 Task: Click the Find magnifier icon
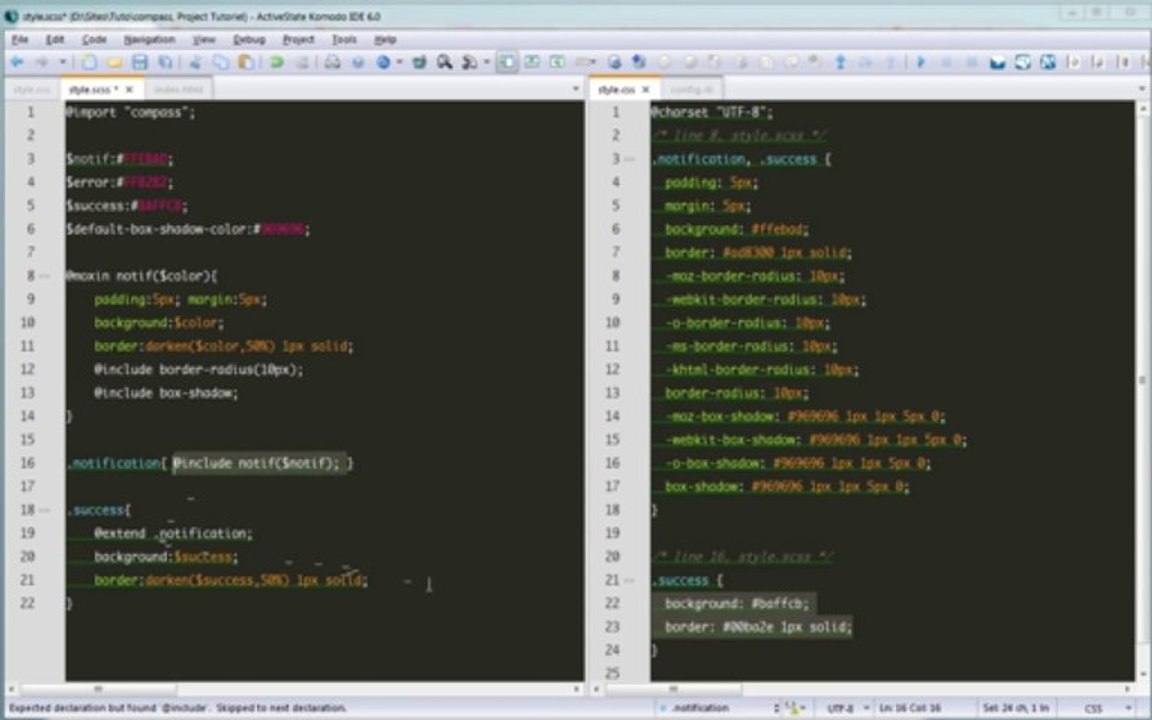click(444, 62)
